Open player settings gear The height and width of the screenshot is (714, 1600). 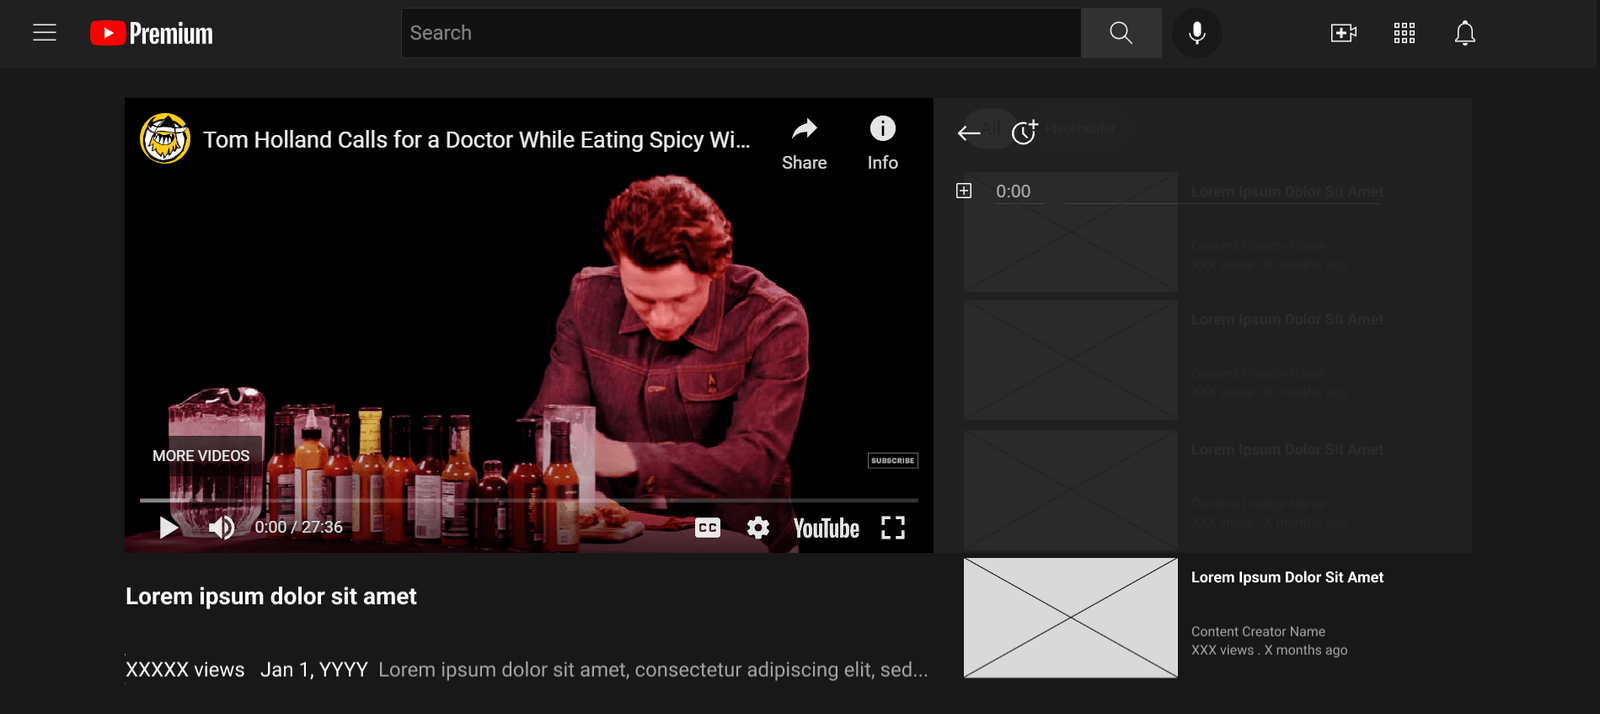[x=758, y=527]
